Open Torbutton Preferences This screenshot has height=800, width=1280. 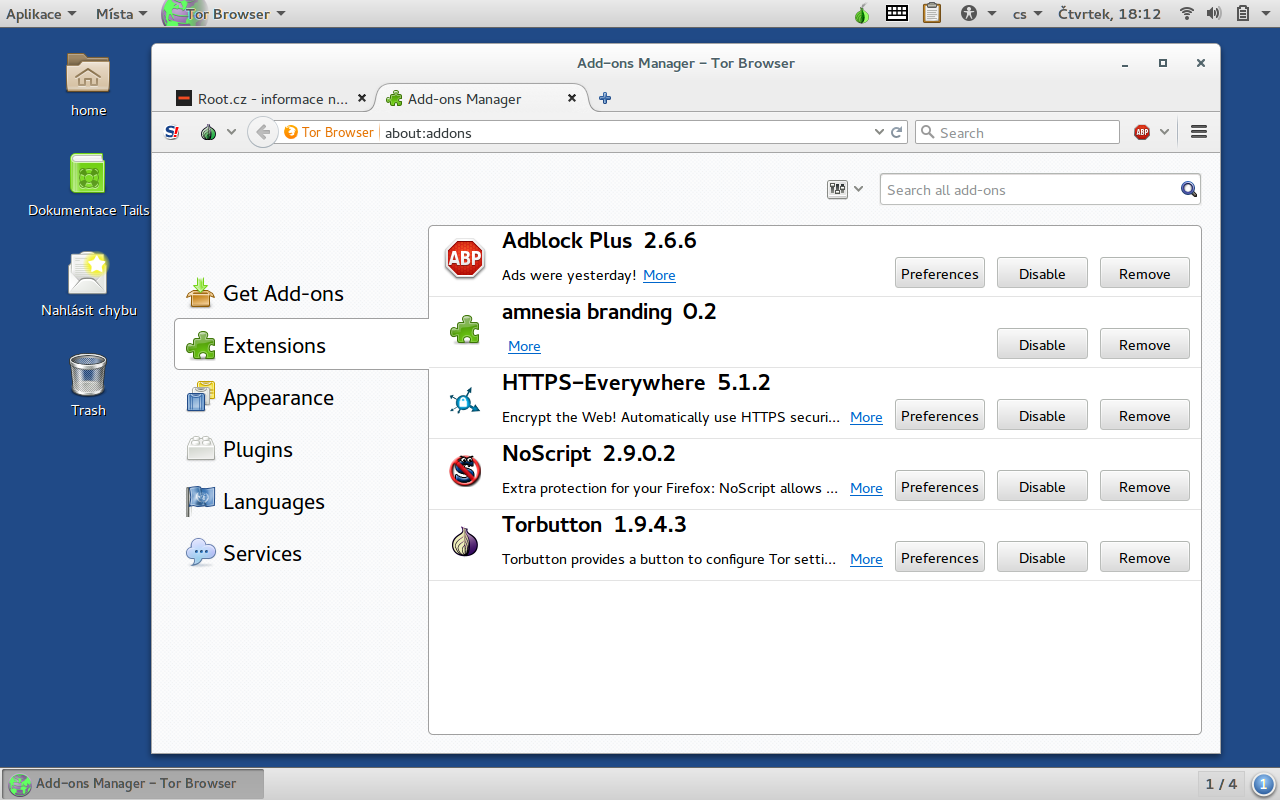[939, 558]
